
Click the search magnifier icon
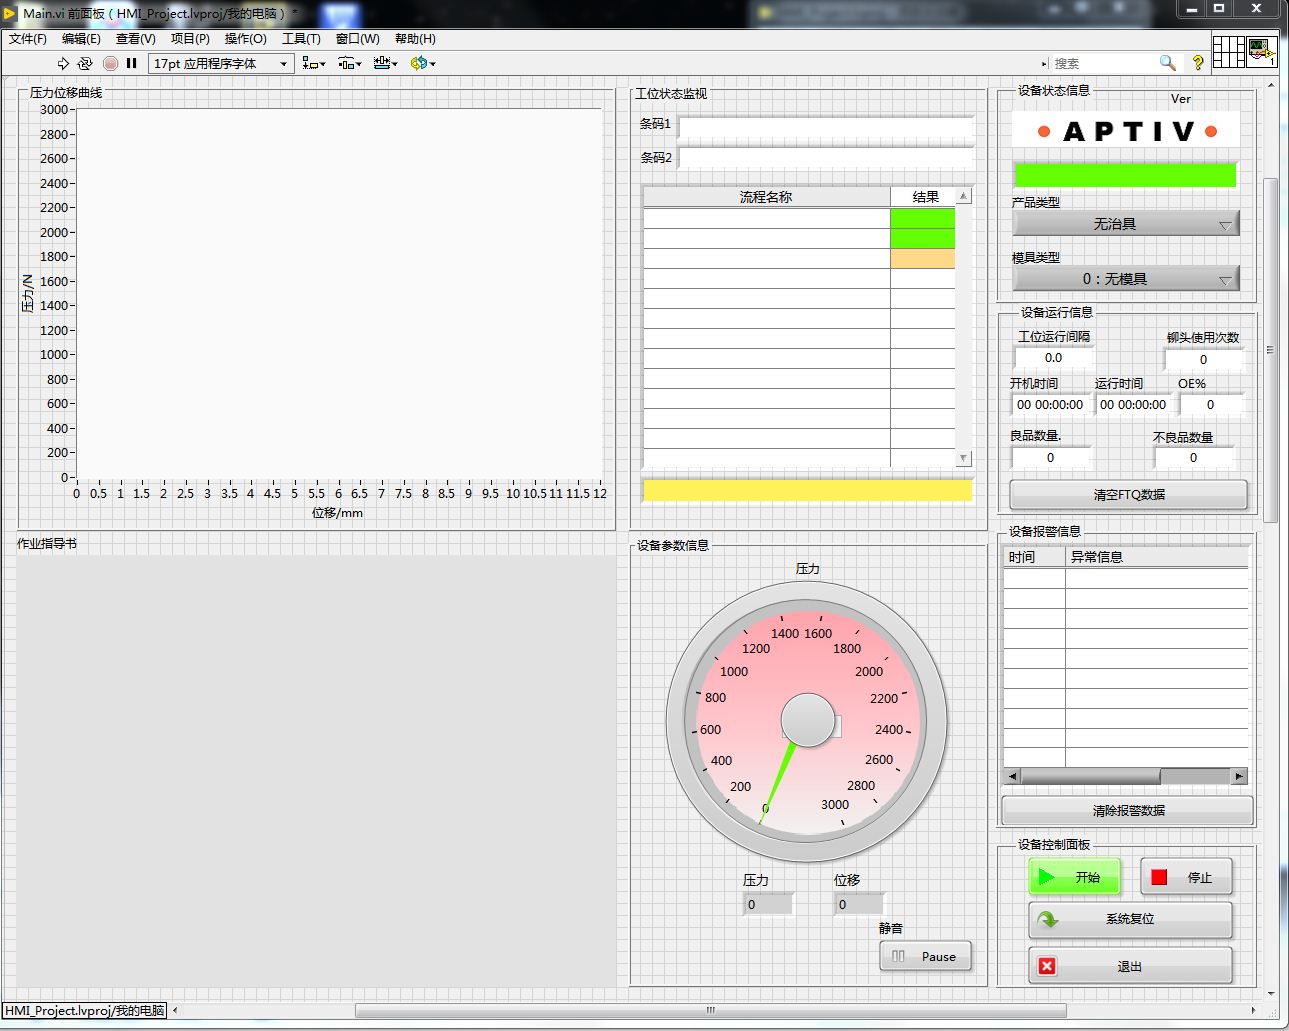tap(1167, 63)
